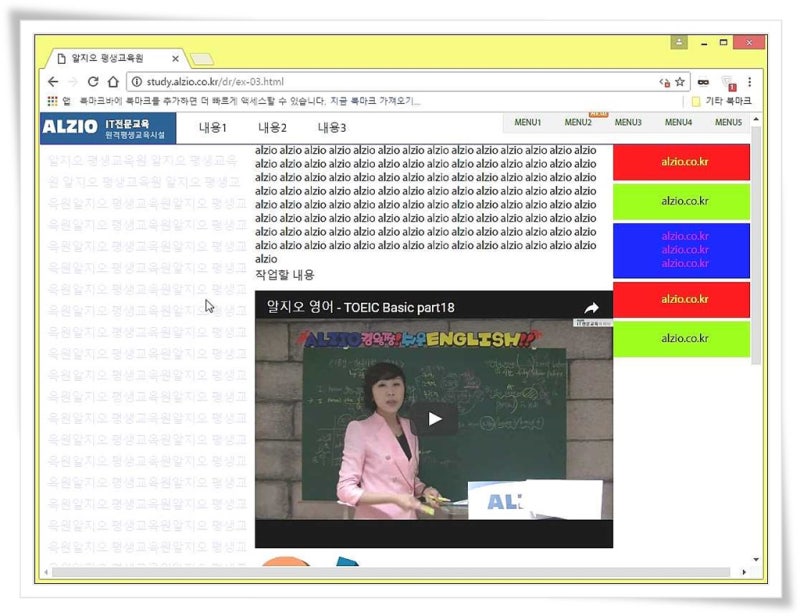Select MENU3 in the top menu
This screenshot has height=616, width=800.
(628, 122)
